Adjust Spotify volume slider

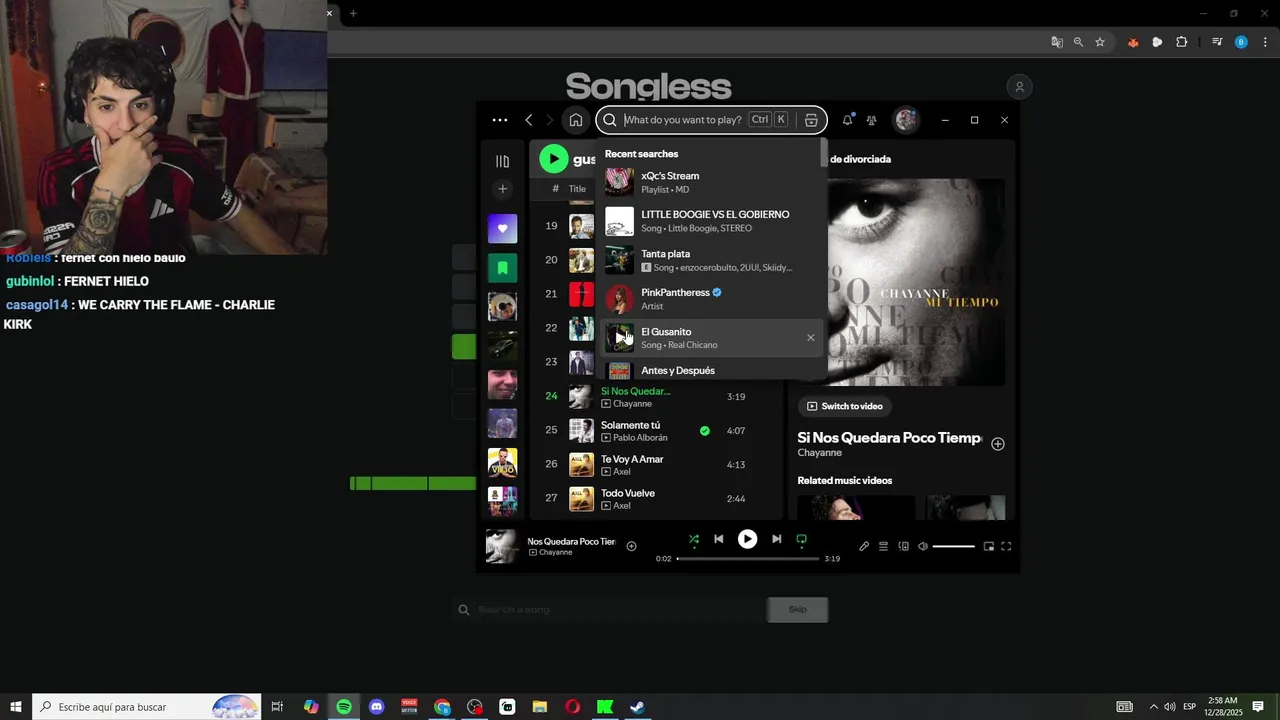click(954, 547)
